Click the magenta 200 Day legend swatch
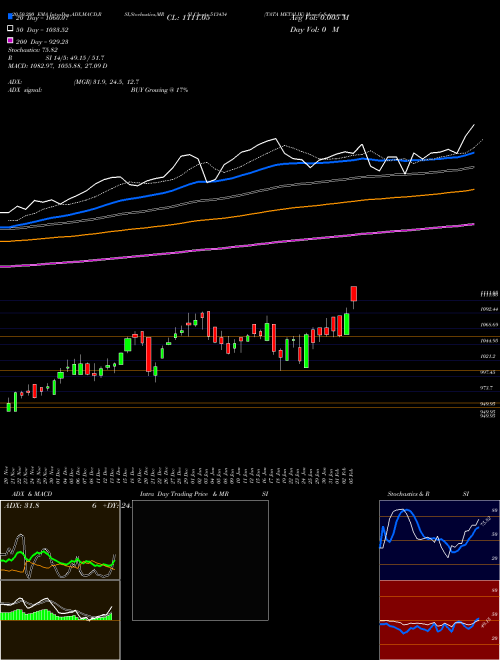Image resolution: width=500 pixels, height=660 pixels. pos(10,40)
